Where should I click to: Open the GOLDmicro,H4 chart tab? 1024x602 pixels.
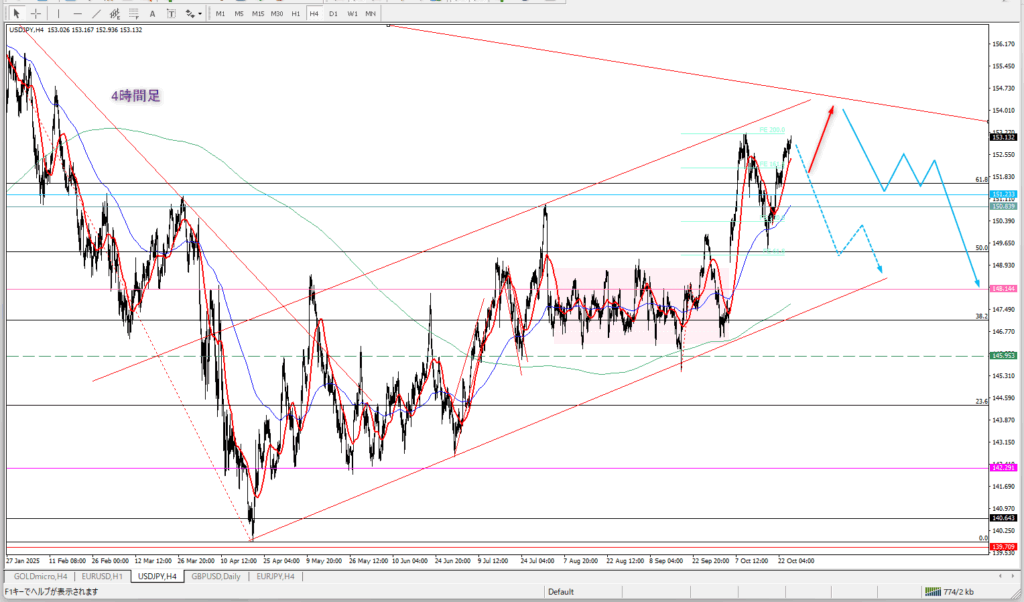pos(41,577)
